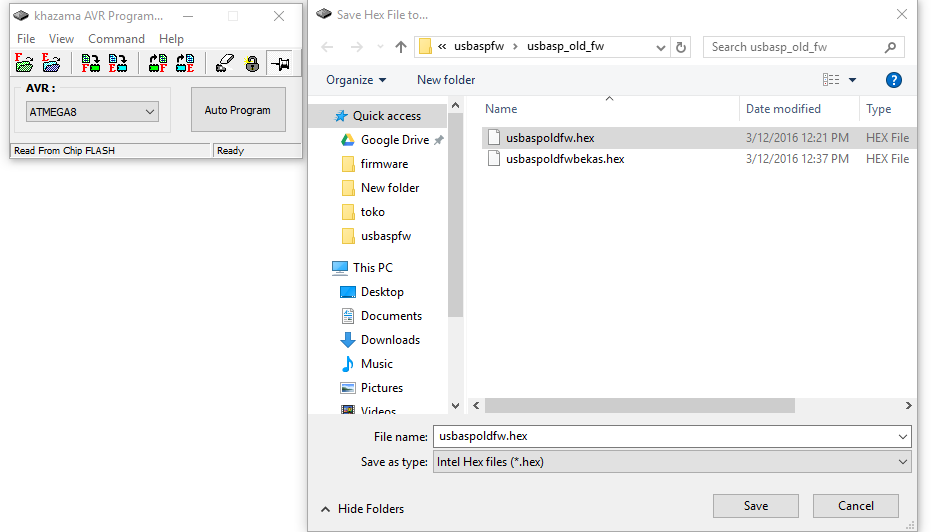The image size is (932, 532).
Task: Click usbaspfw in the address path
Action: [x=479, y=46]
